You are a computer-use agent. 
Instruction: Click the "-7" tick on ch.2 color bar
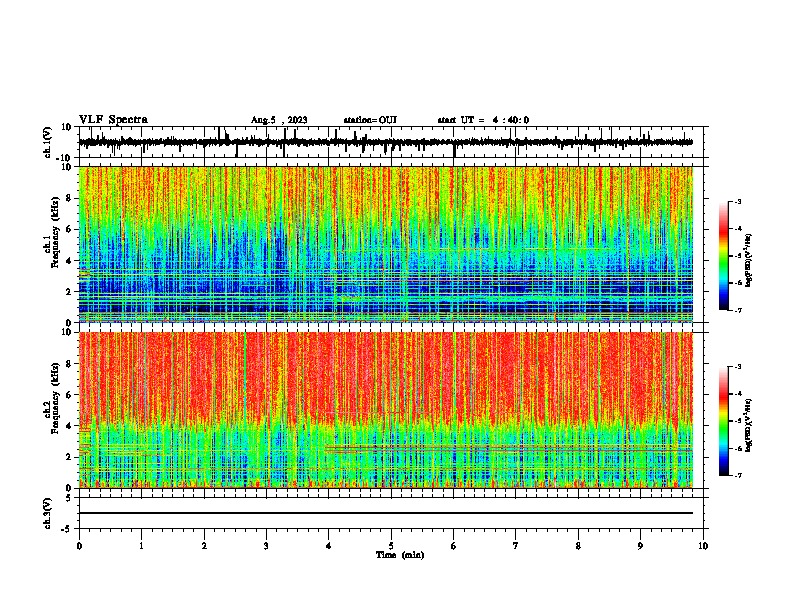pos(738,475)
